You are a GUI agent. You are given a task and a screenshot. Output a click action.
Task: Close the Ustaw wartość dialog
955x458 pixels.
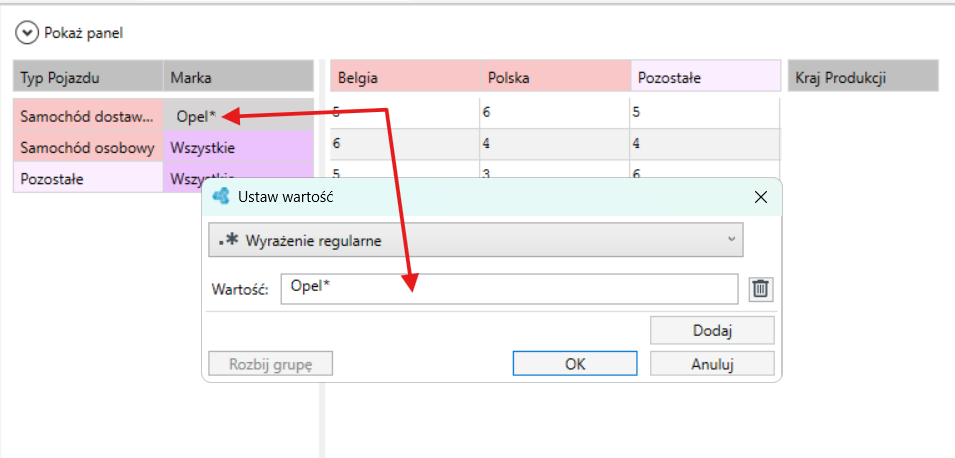pos(760,197)
